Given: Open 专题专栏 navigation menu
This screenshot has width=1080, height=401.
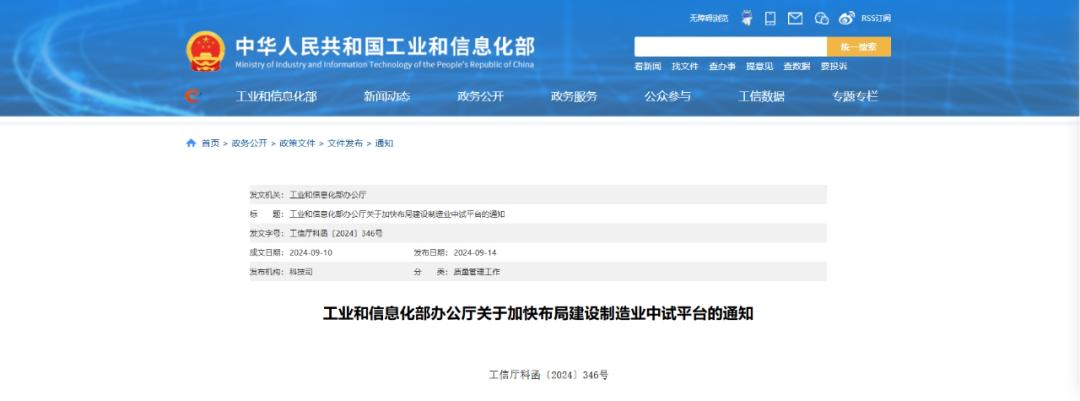Looking at the screenshot, I should pyautogui.click(x=855, y=96).
